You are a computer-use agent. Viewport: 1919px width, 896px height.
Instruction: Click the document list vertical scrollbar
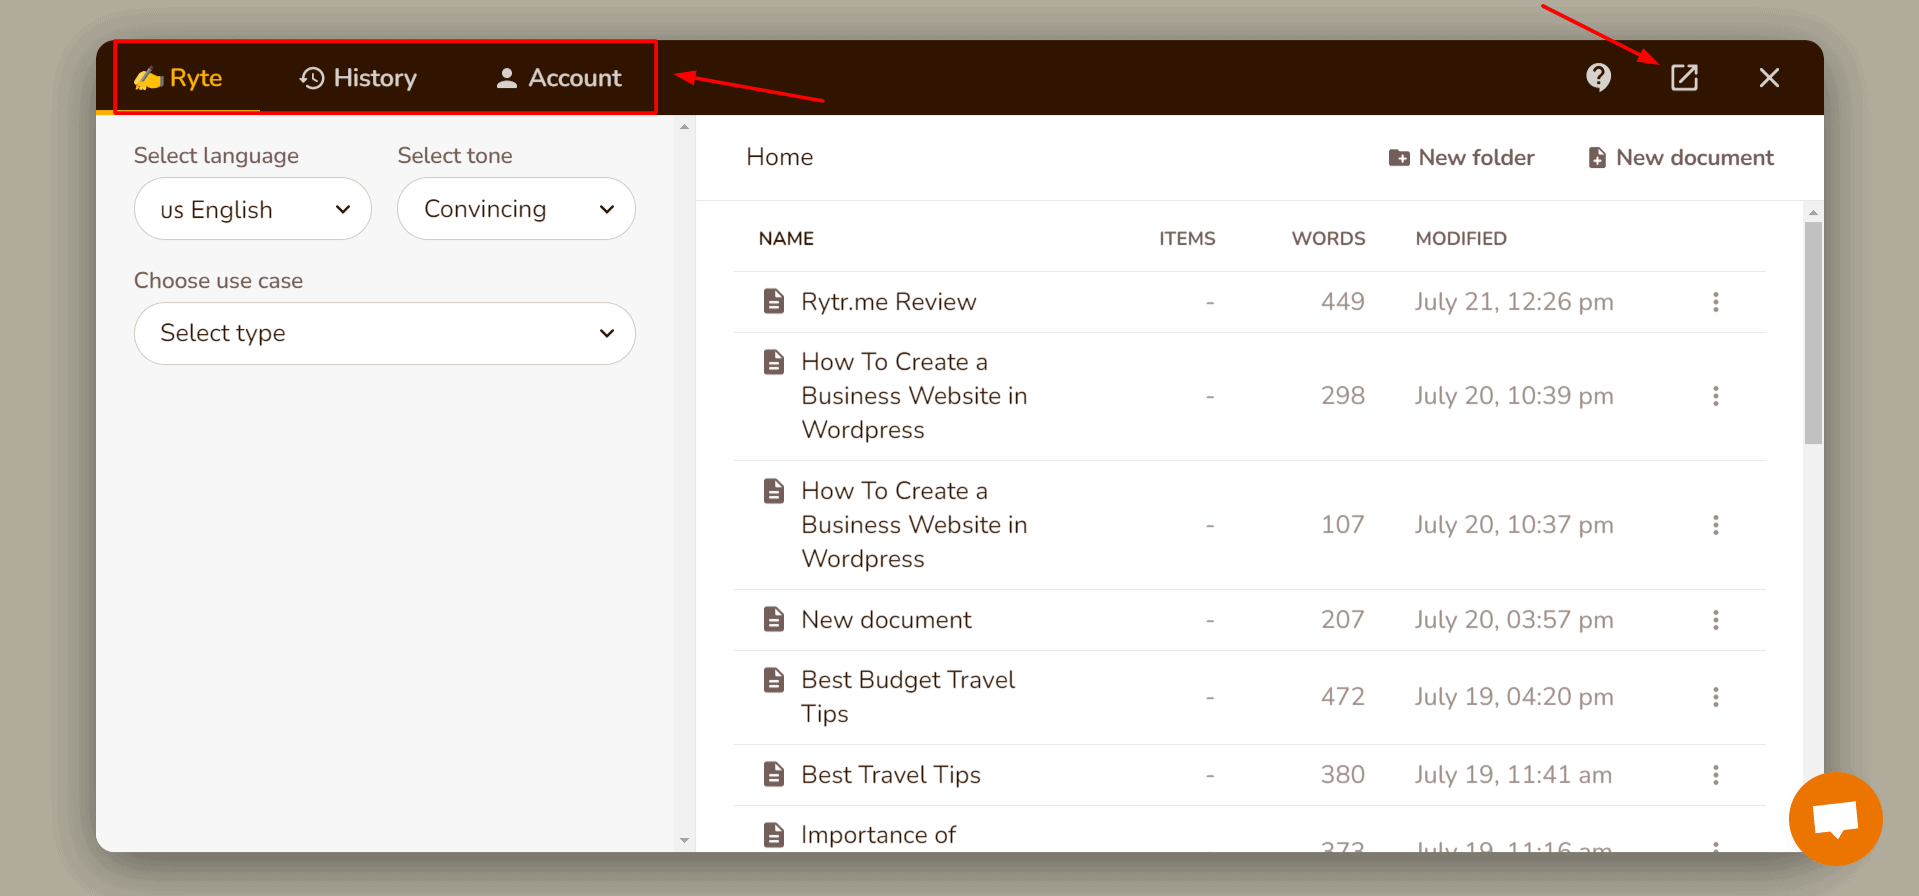tap(1813, 332)
